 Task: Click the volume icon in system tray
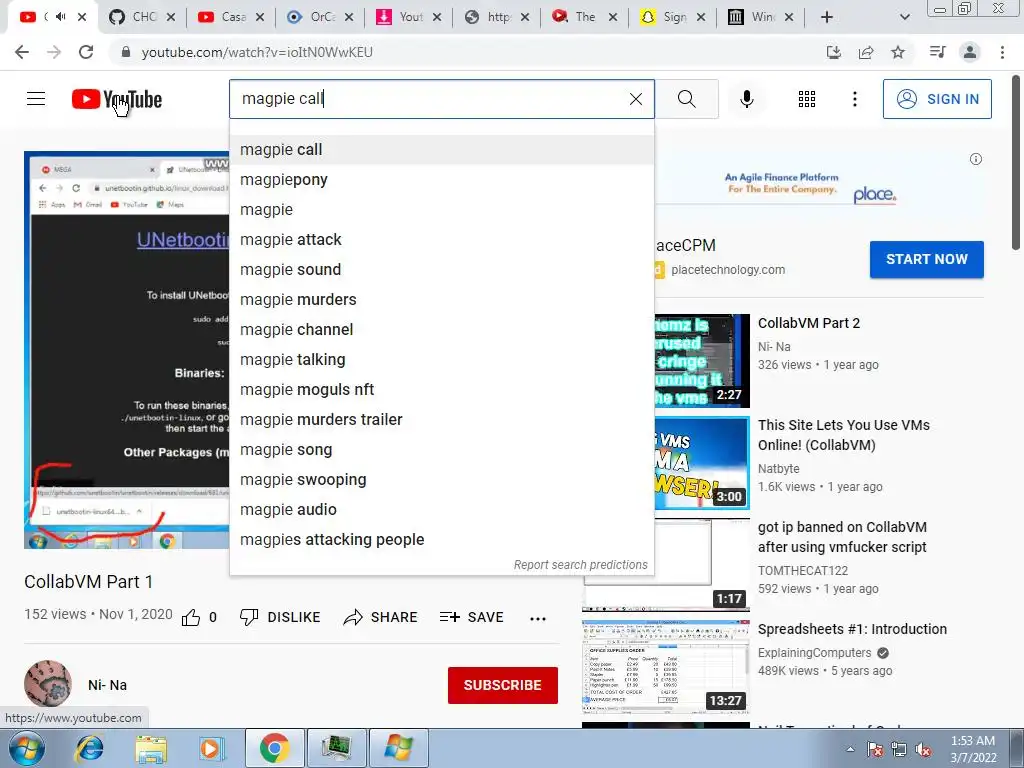[x=923, y=750]
